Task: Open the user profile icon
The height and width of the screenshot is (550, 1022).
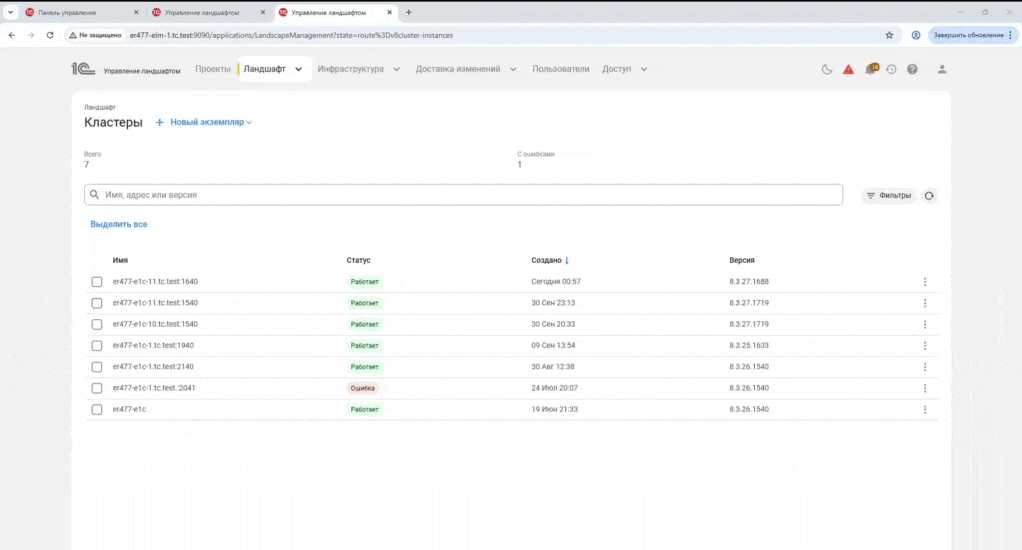Action: 942,69
